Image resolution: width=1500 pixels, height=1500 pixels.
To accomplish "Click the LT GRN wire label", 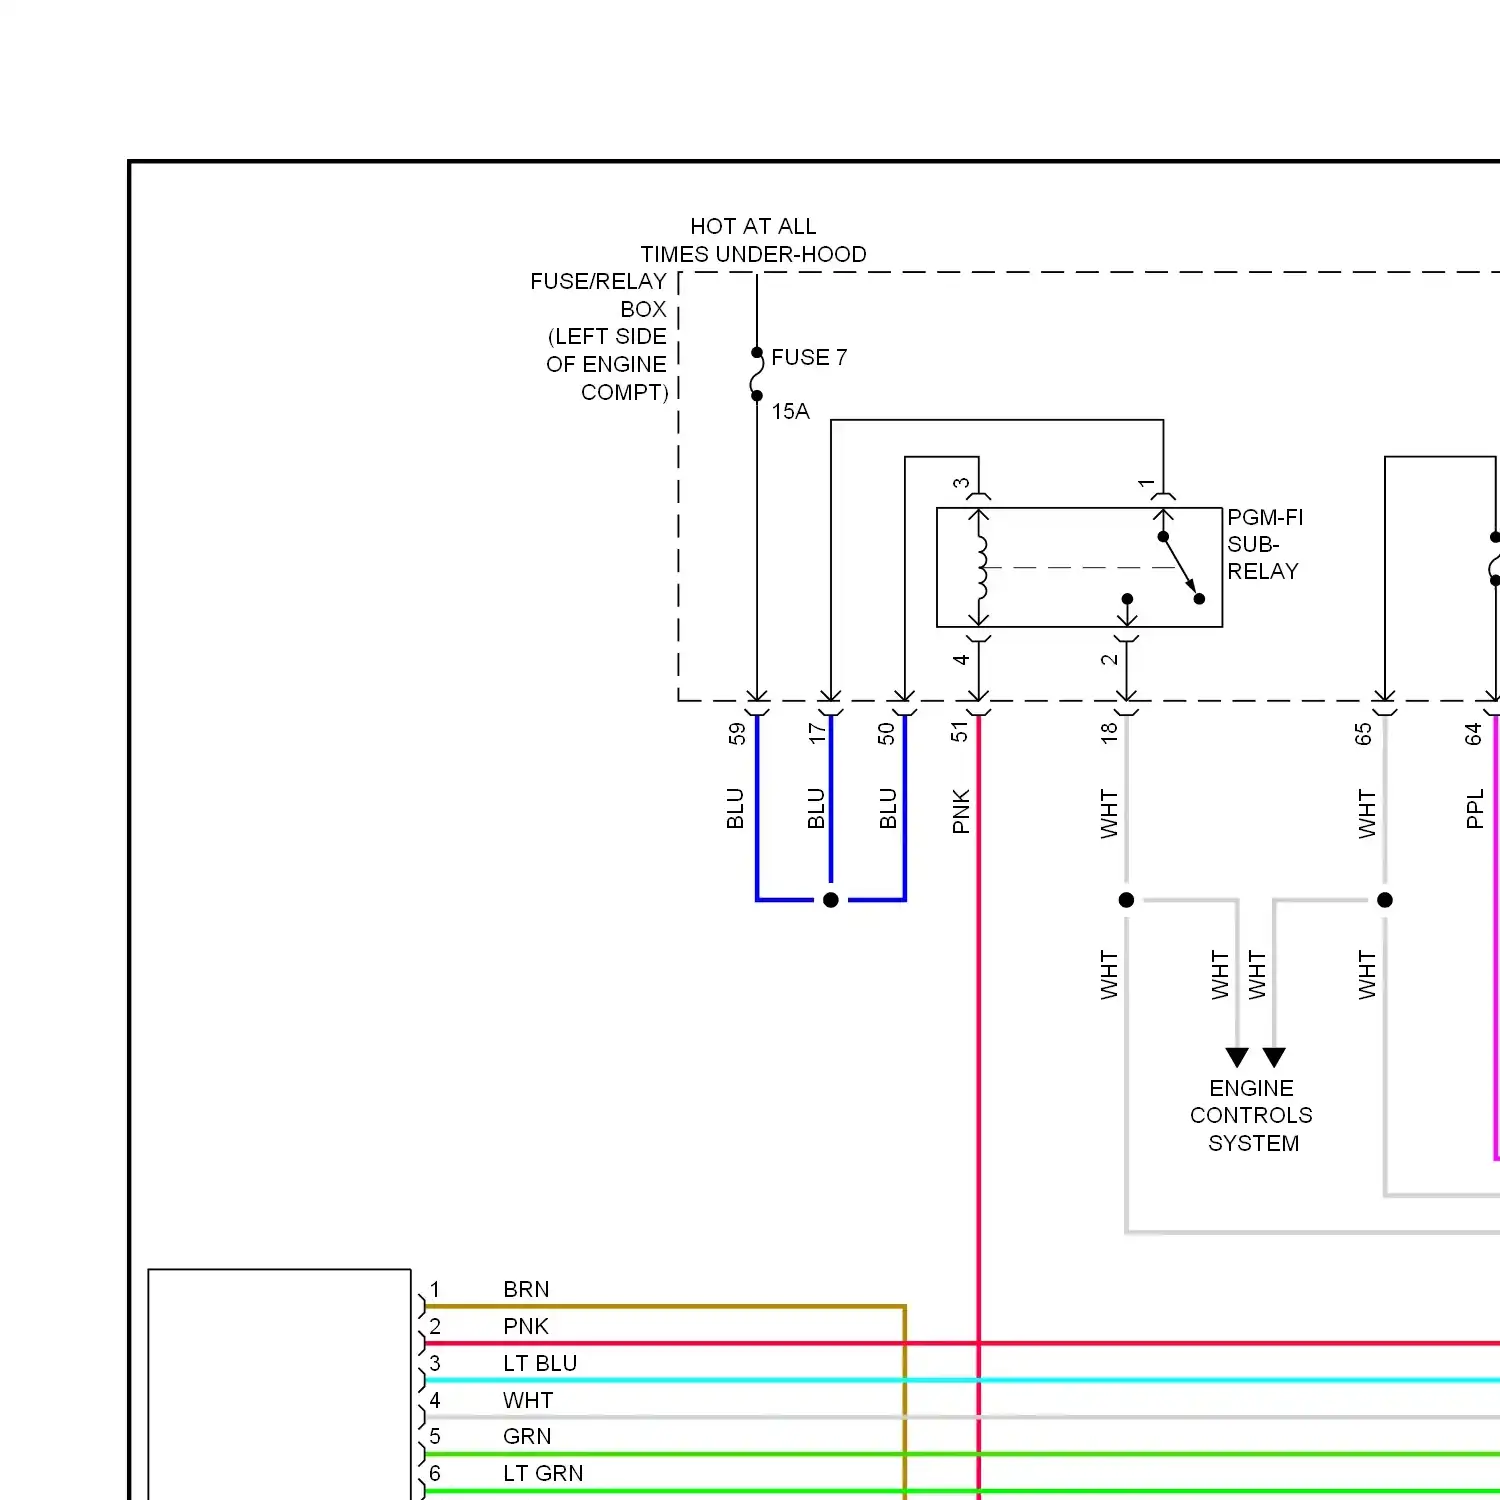I will 543,1473.
